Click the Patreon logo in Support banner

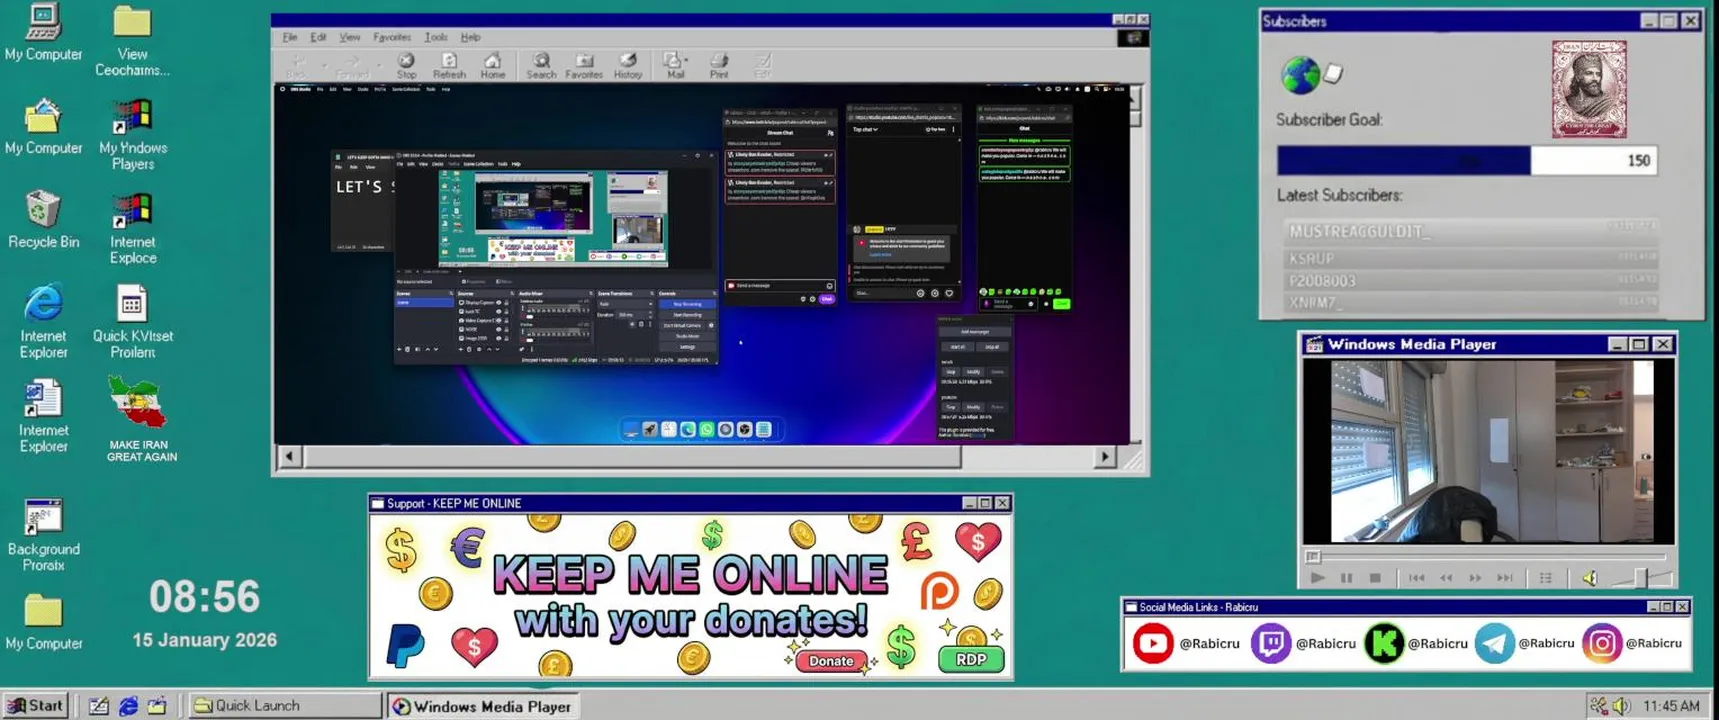[x=939, y=592]
